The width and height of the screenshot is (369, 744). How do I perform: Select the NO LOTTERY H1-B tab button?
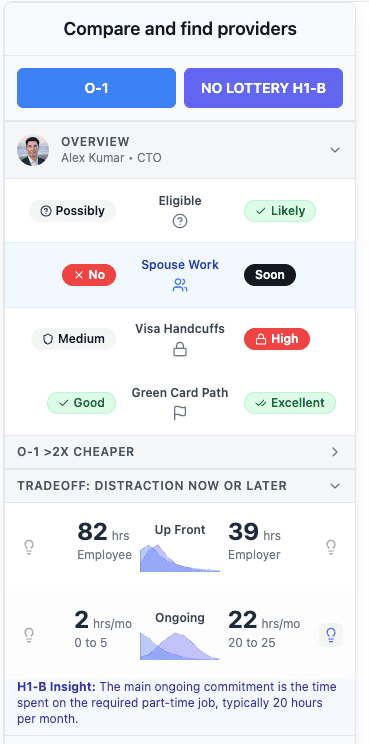click(263, 88)
